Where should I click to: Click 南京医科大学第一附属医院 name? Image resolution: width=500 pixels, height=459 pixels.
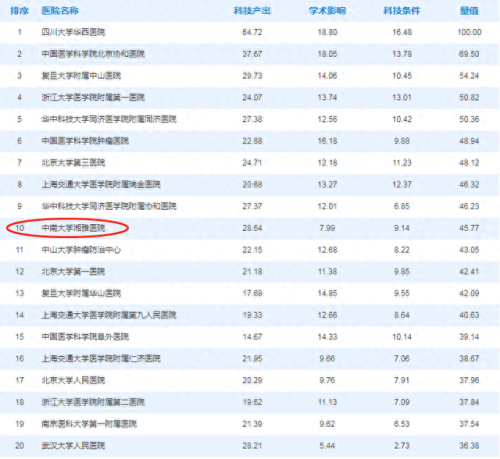(x=89, y=424)
